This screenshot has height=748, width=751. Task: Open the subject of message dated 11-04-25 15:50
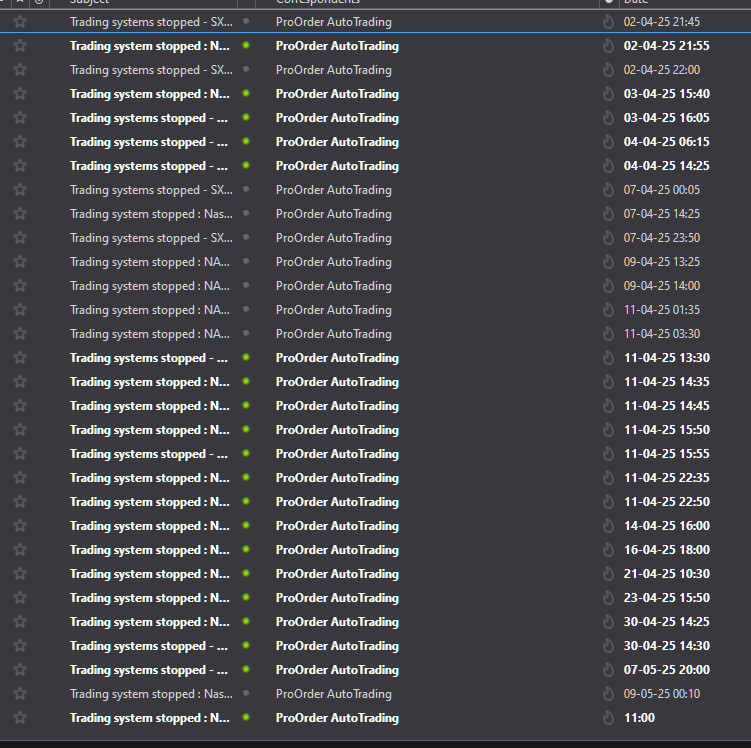point(150,430)
